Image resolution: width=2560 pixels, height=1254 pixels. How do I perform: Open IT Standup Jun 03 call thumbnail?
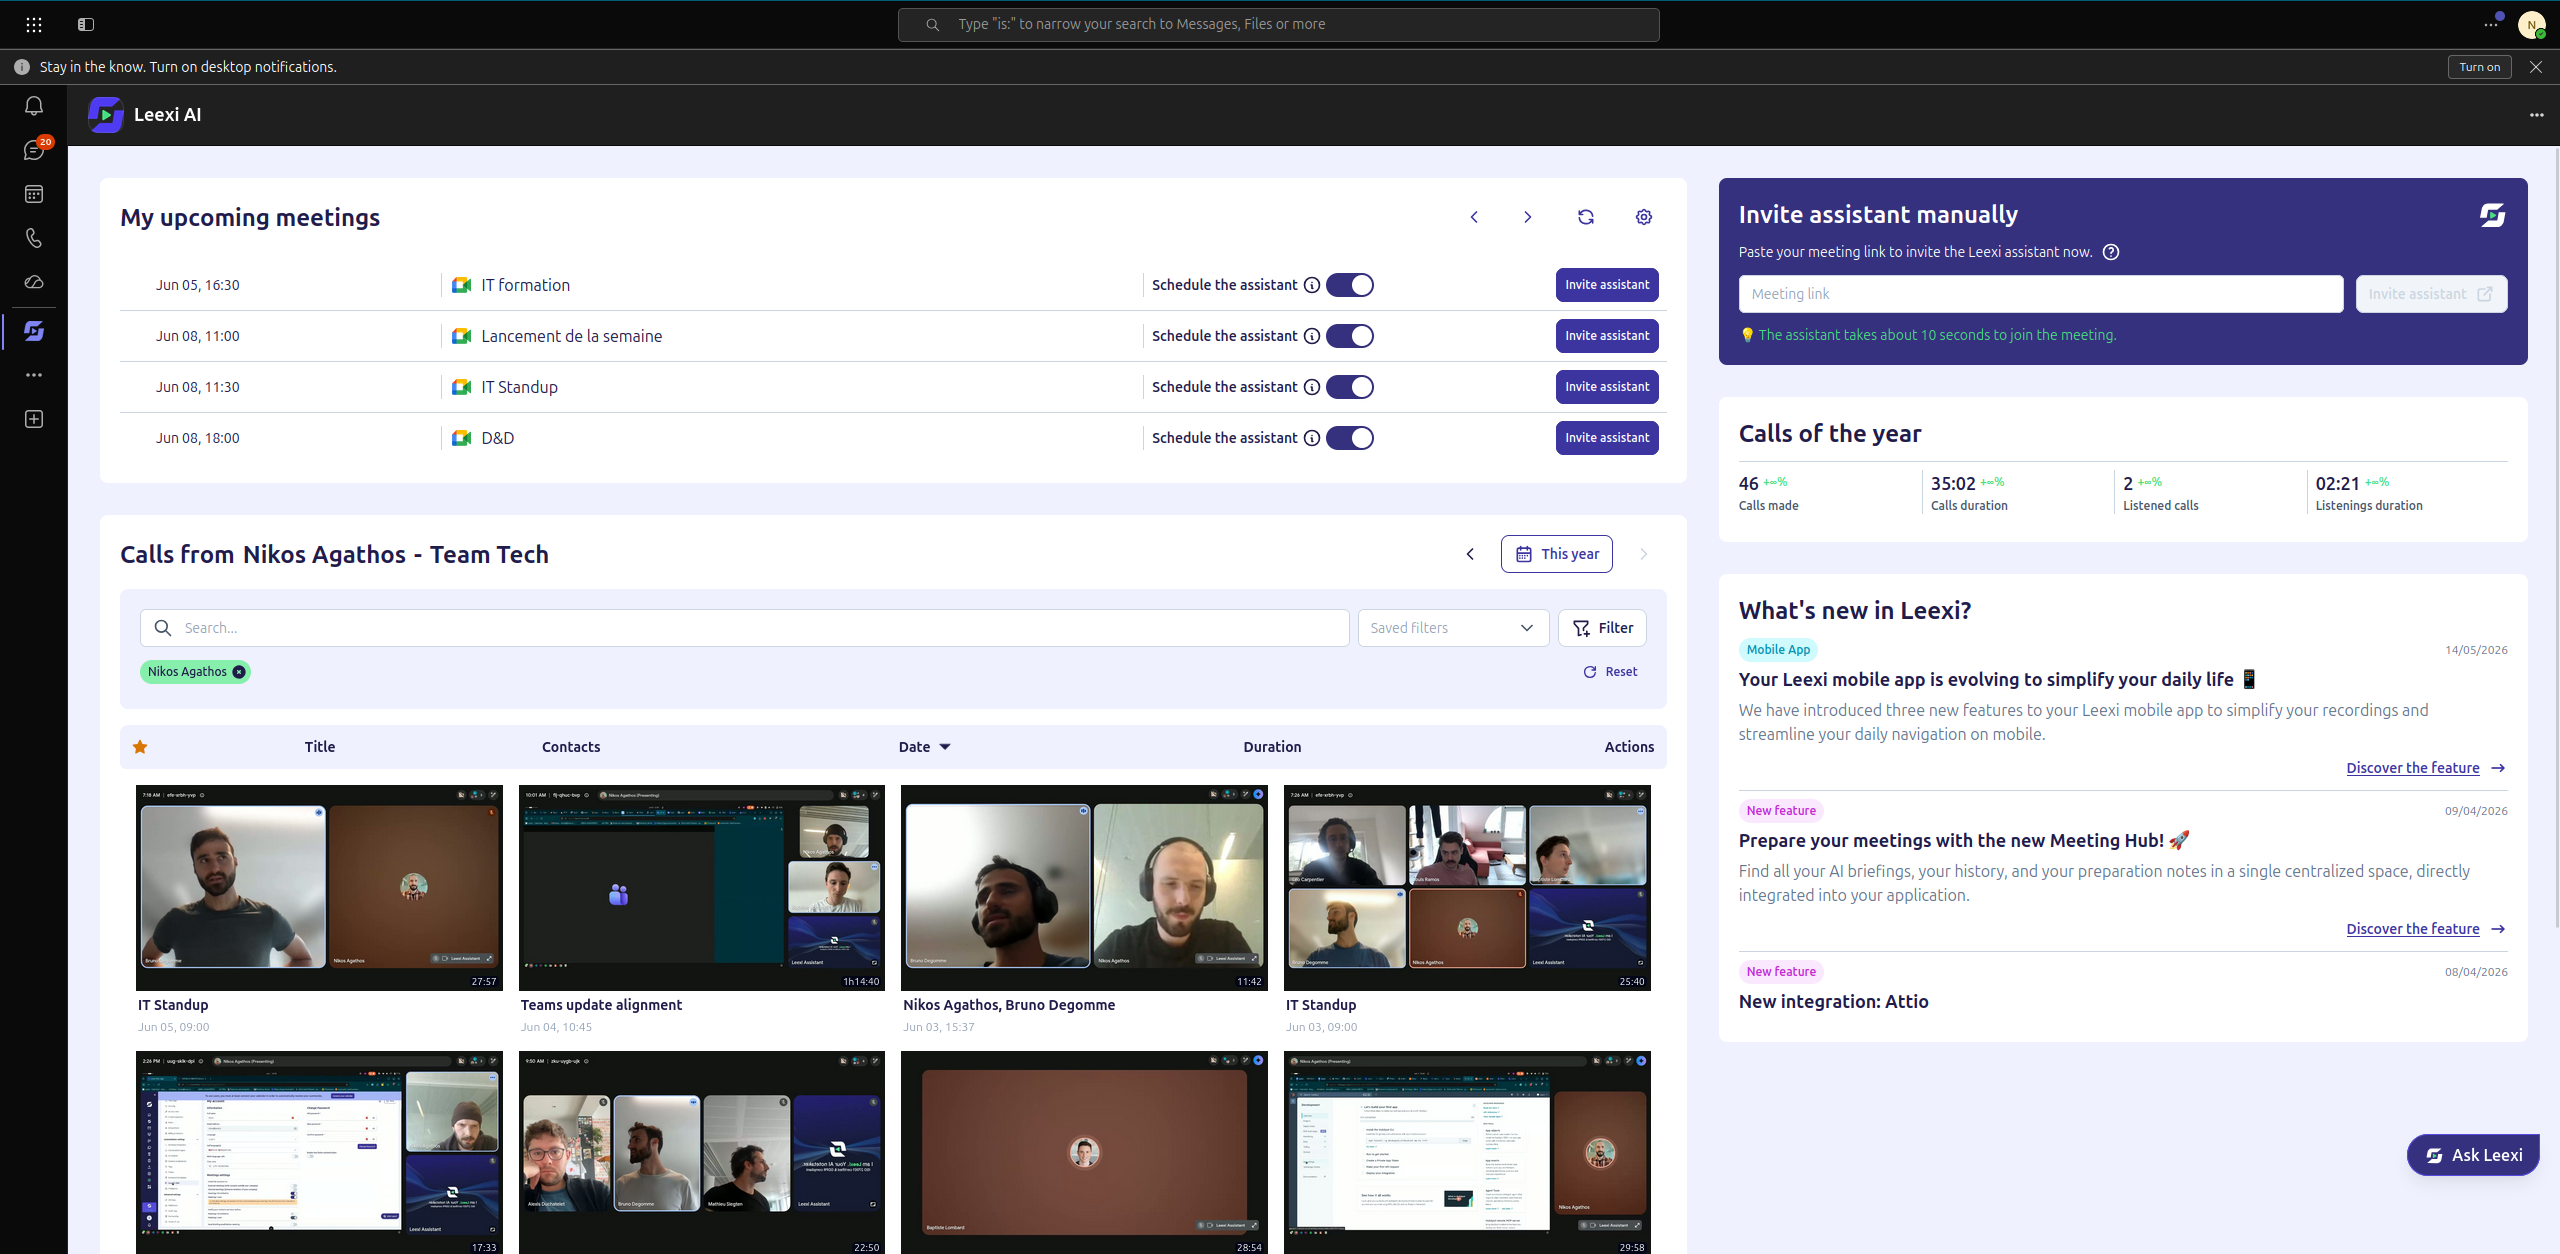pos(1467,888)
